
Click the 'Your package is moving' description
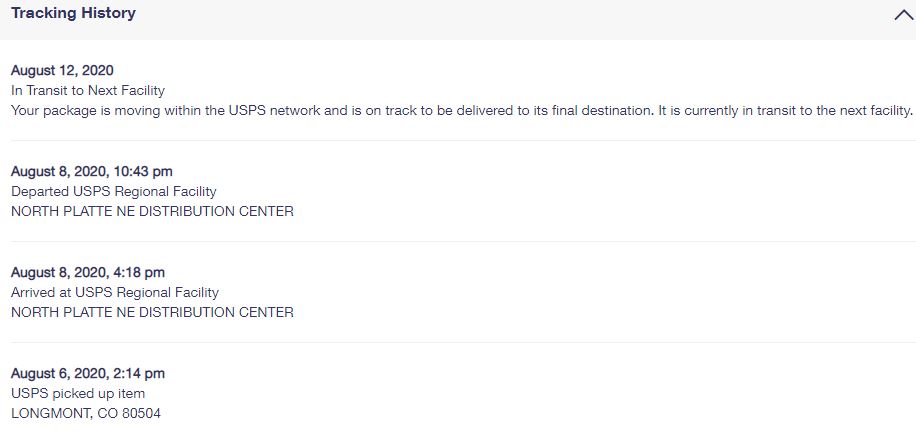[x=462, y=110]
